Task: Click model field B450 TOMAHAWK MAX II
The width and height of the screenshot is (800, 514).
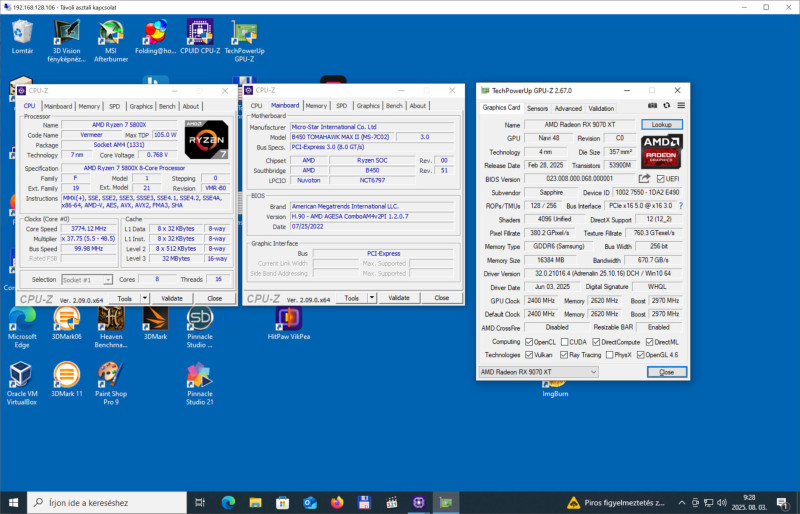Action: (x=342, y=137)
